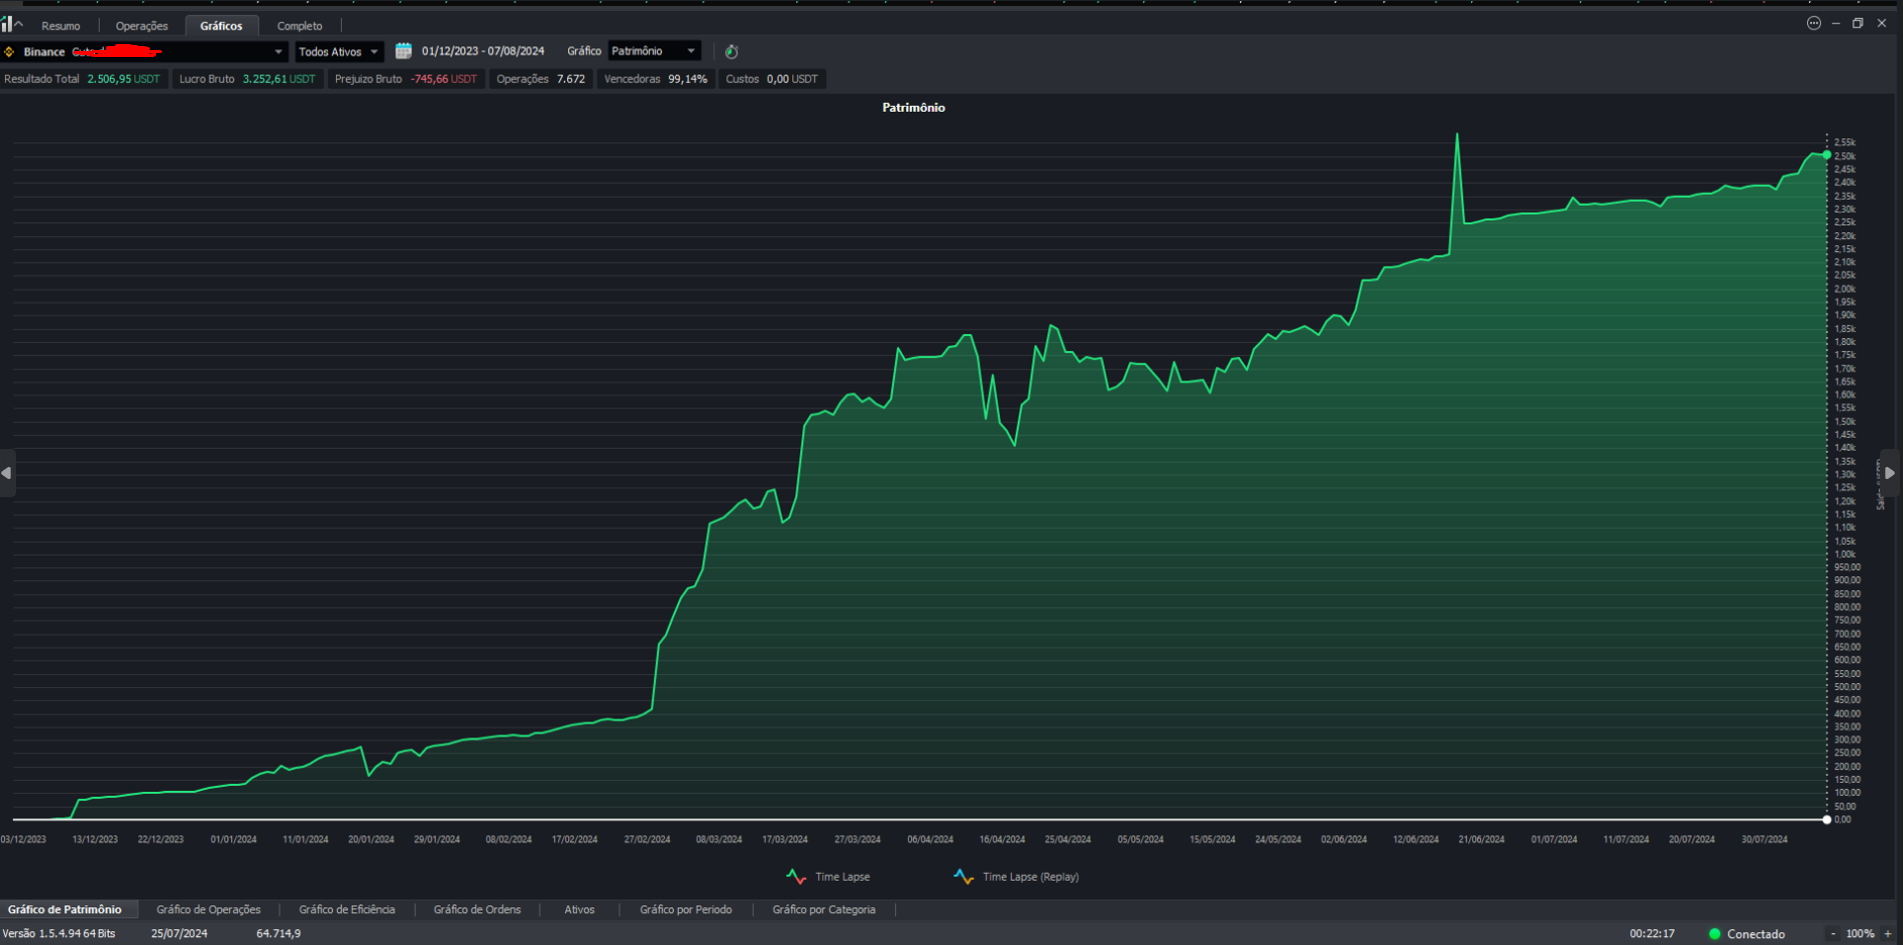Image resolution: width=1903 pixels, height=945 pixels.
Task: Click the left panel arrow on chart
Action: [x=7, y=473]
